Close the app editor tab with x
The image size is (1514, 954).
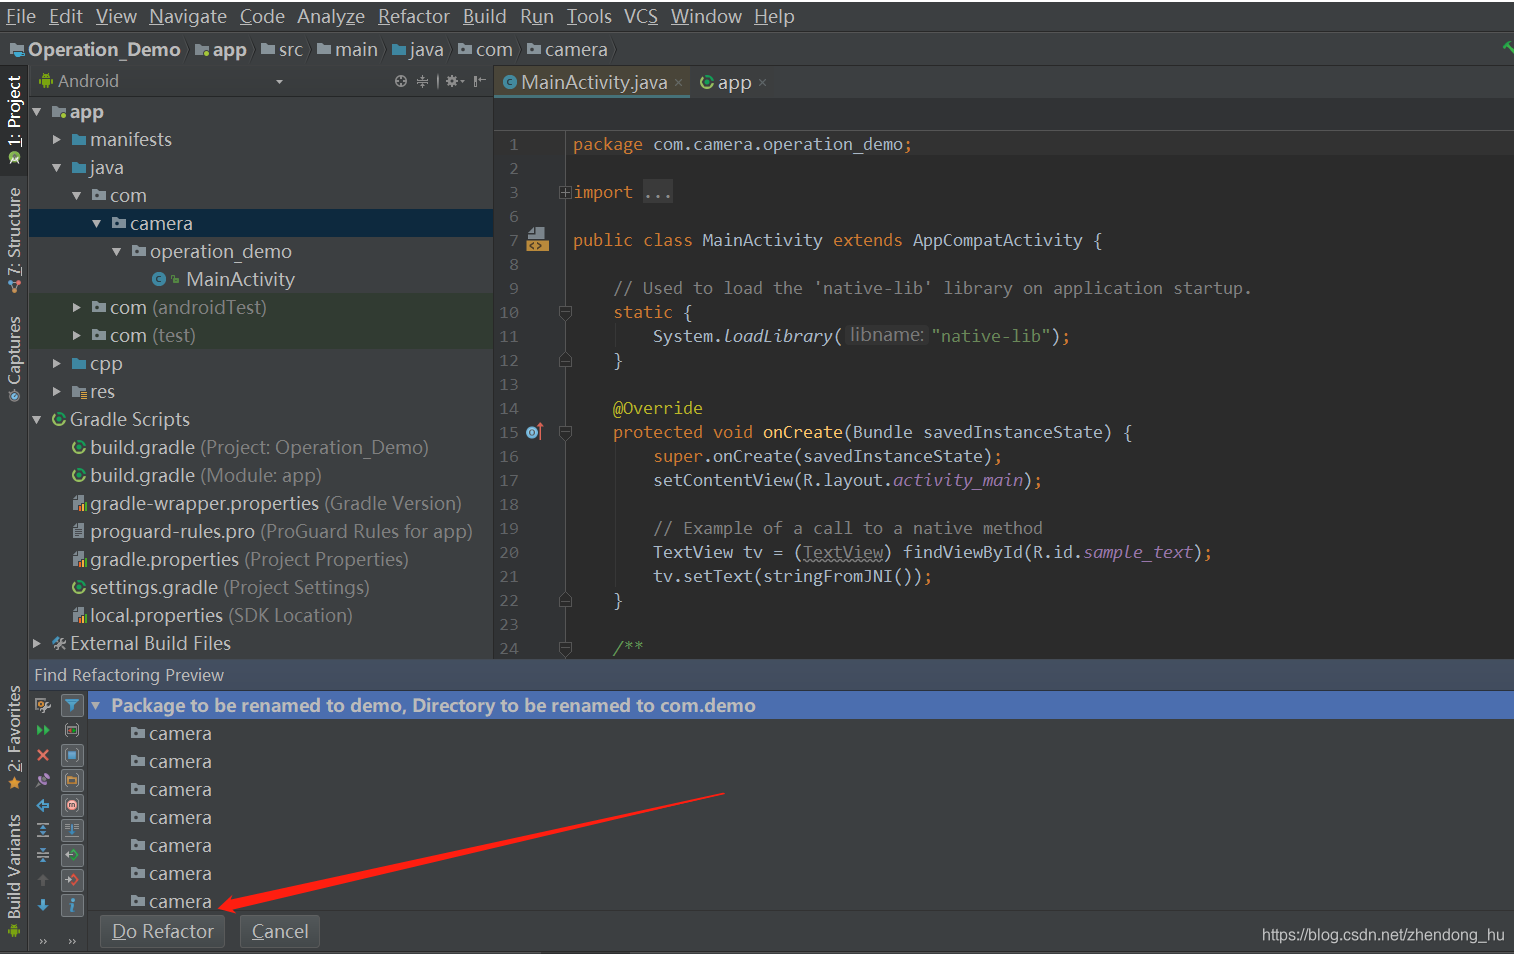click(x=762, y=83)
